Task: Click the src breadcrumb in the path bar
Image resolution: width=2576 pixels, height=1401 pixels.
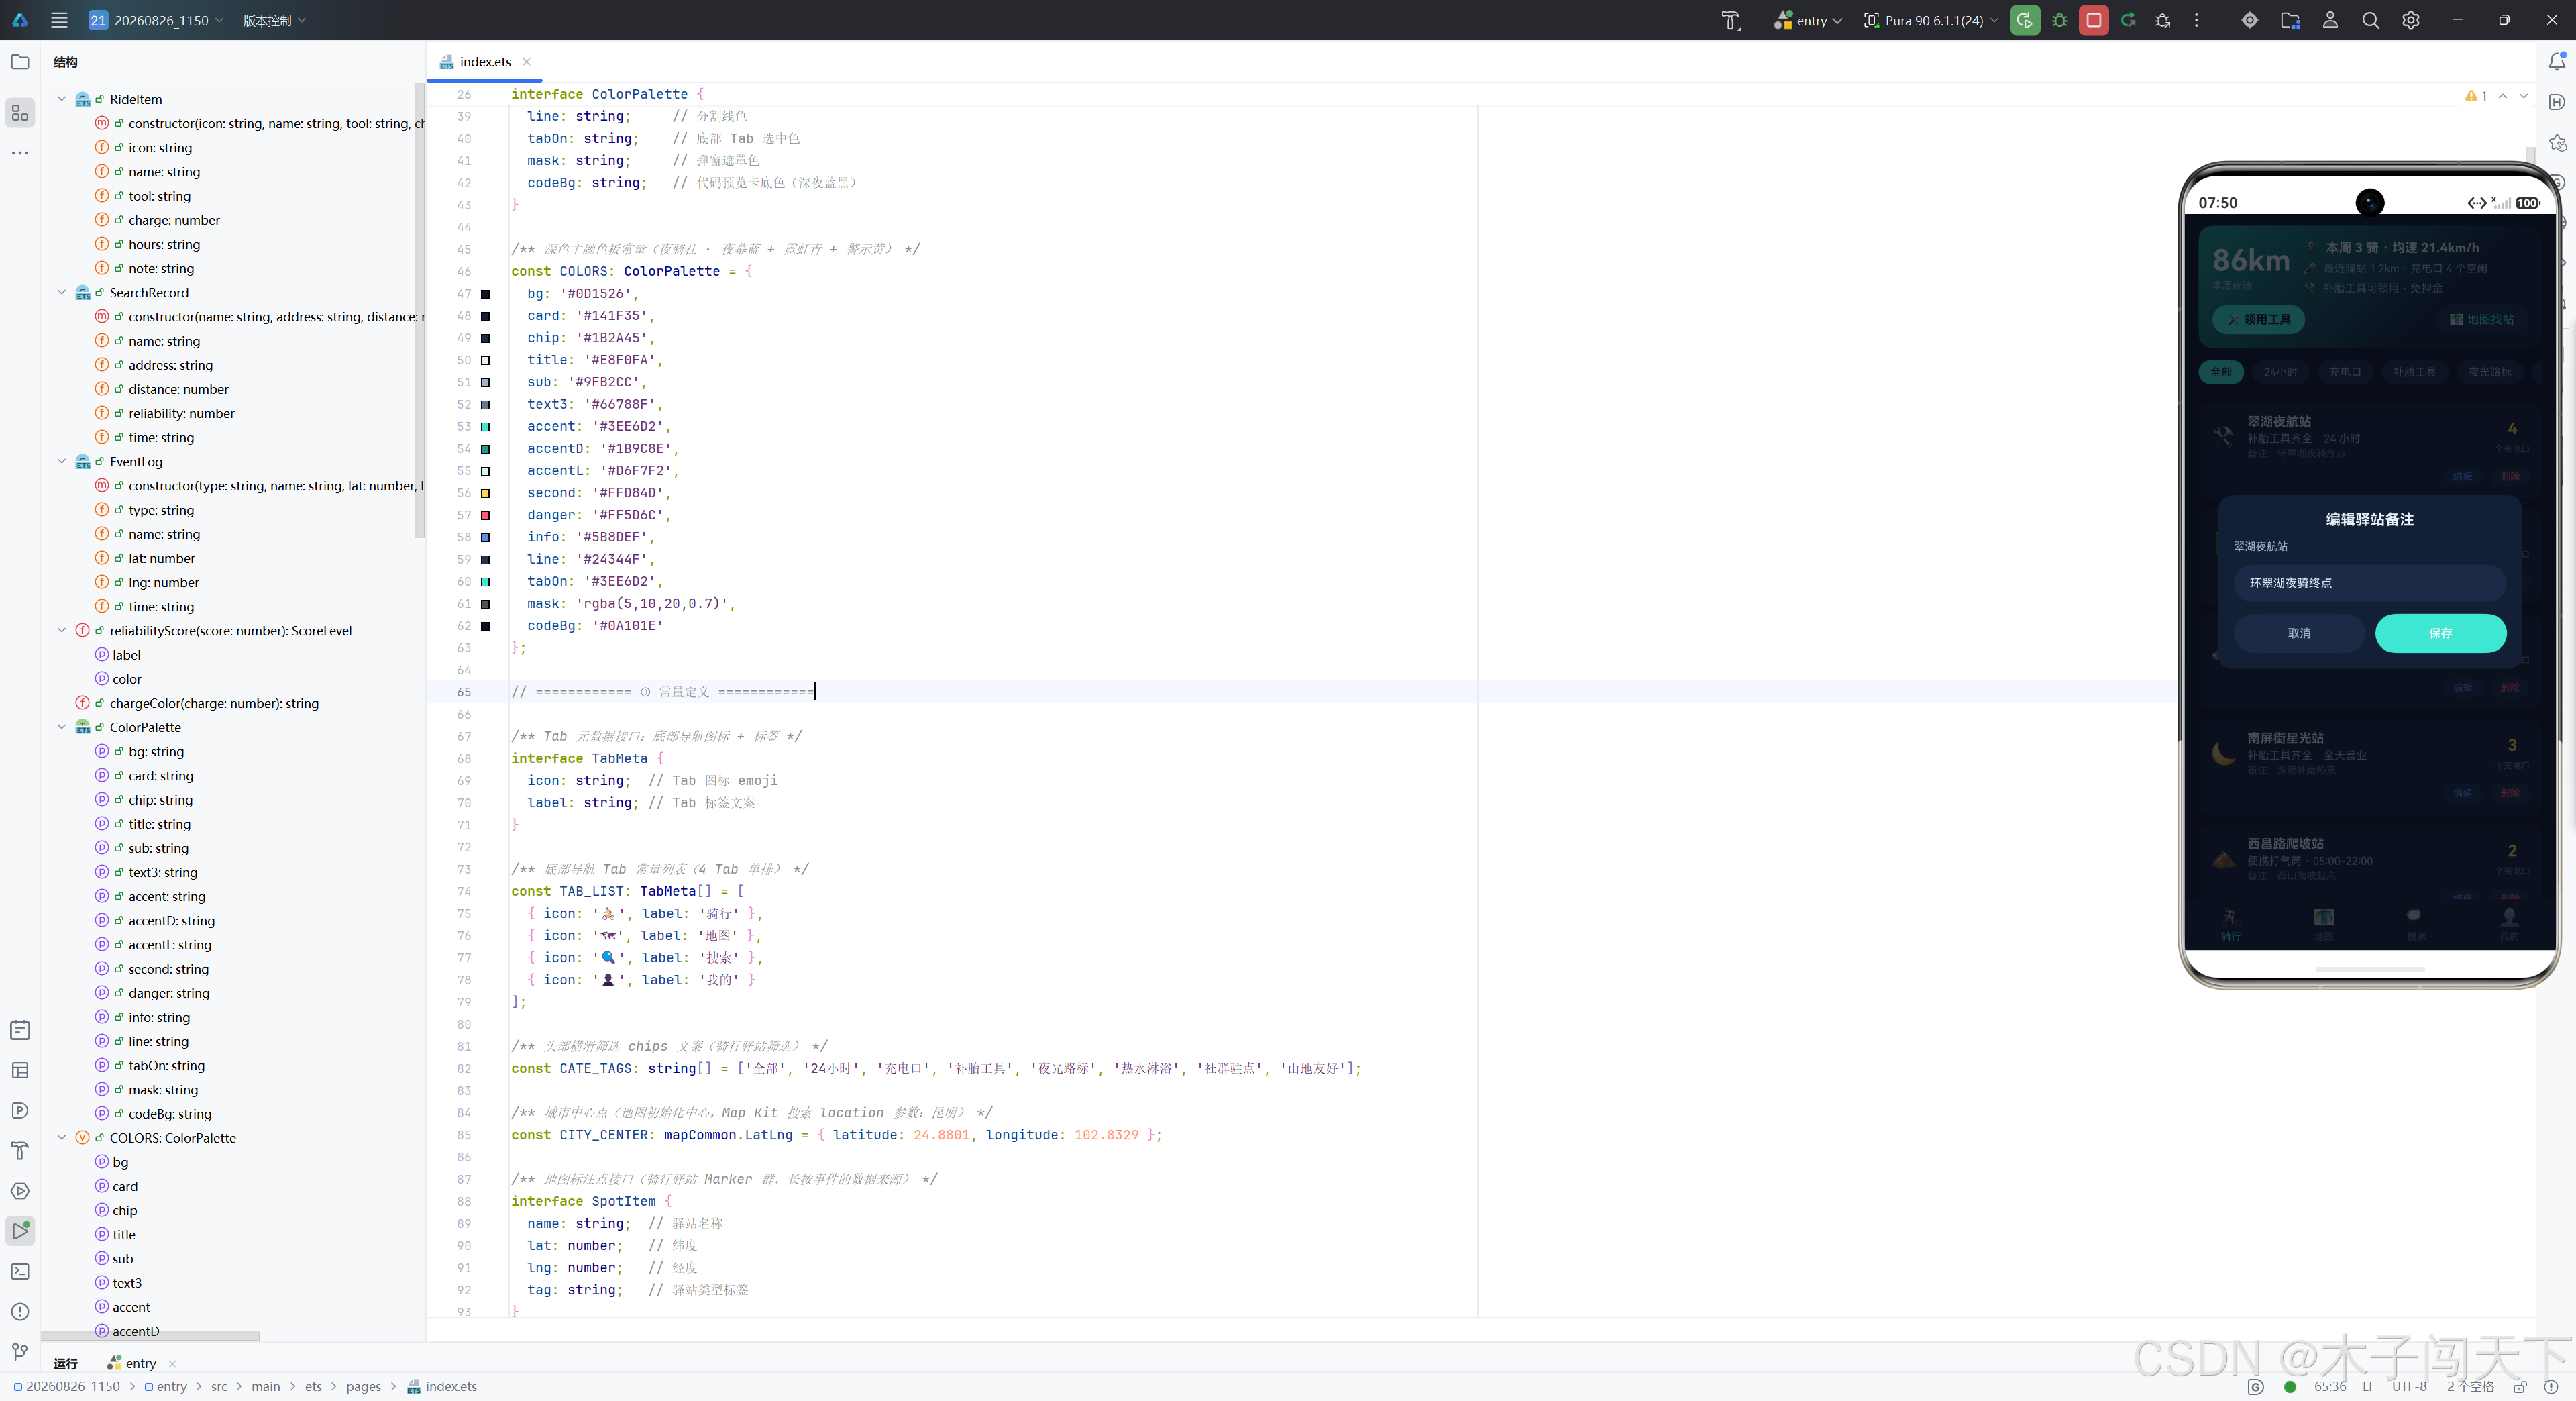Action: coord(219,1387)
